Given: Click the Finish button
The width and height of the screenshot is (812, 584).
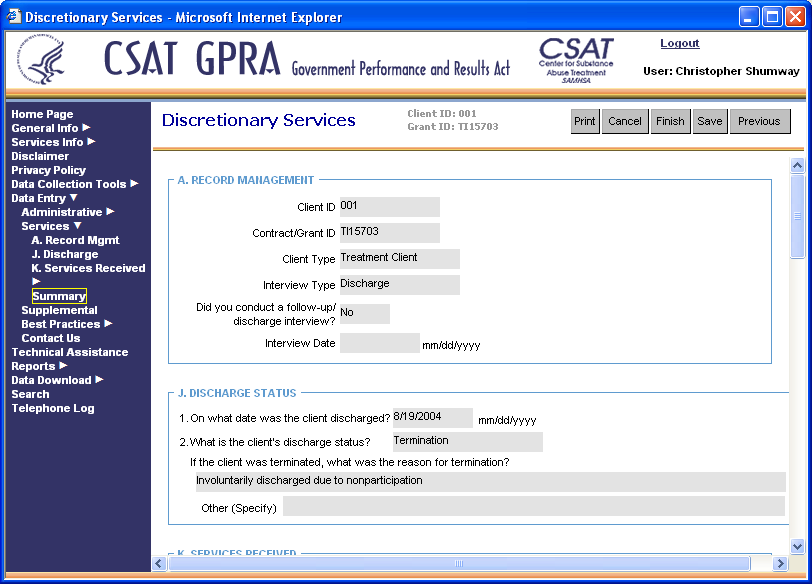Looking at the screenshot, I should click(x=670, y=121).
